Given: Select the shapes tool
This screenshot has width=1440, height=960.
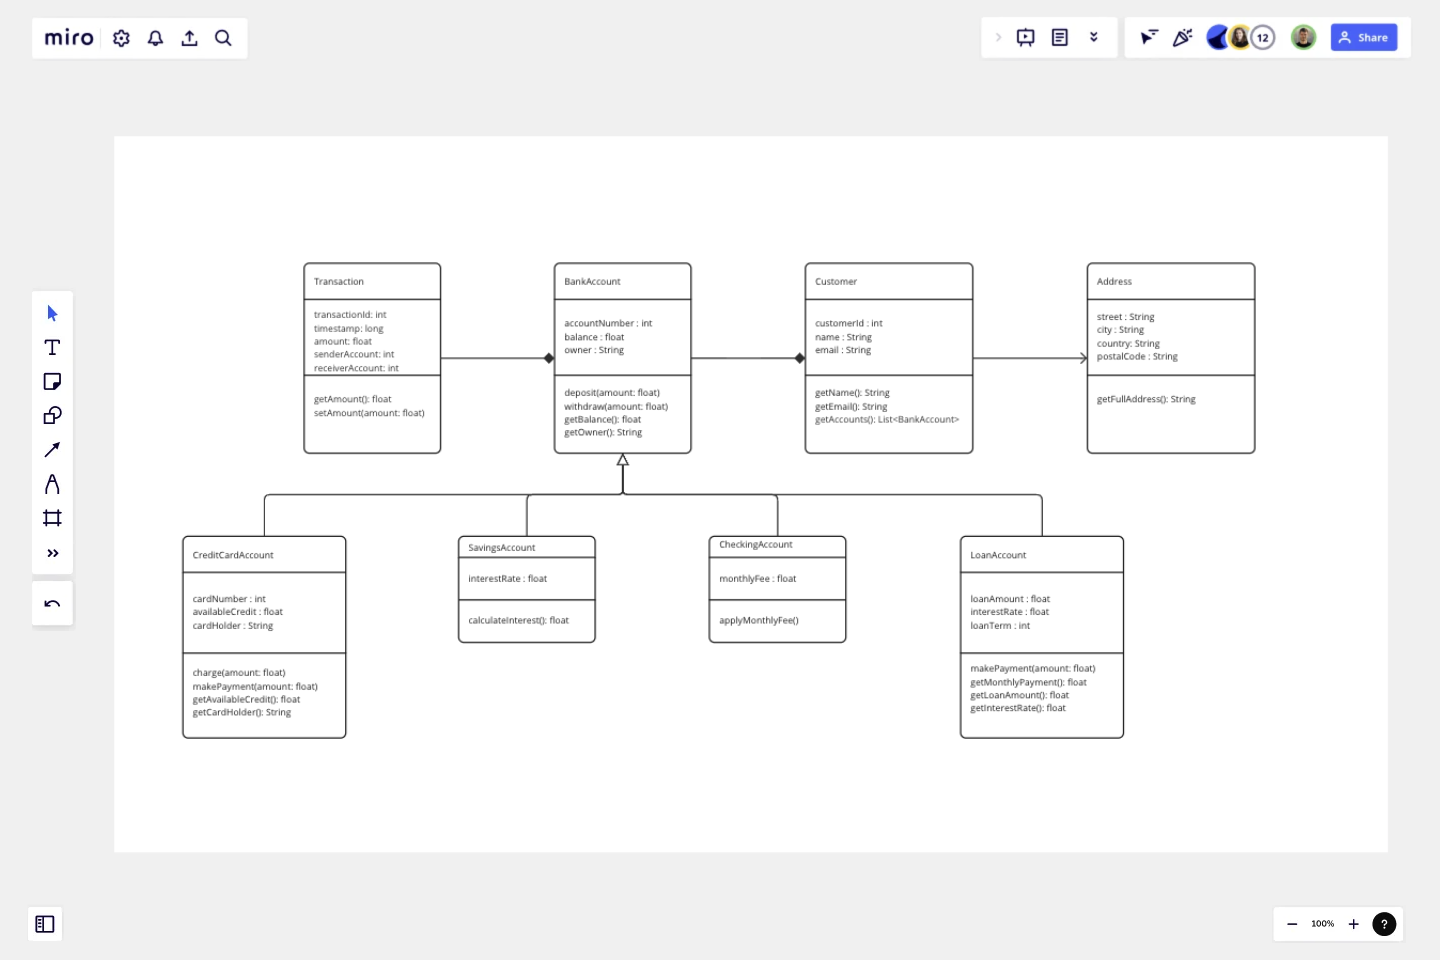Looking at the screenshot, I should click(52, 415).
